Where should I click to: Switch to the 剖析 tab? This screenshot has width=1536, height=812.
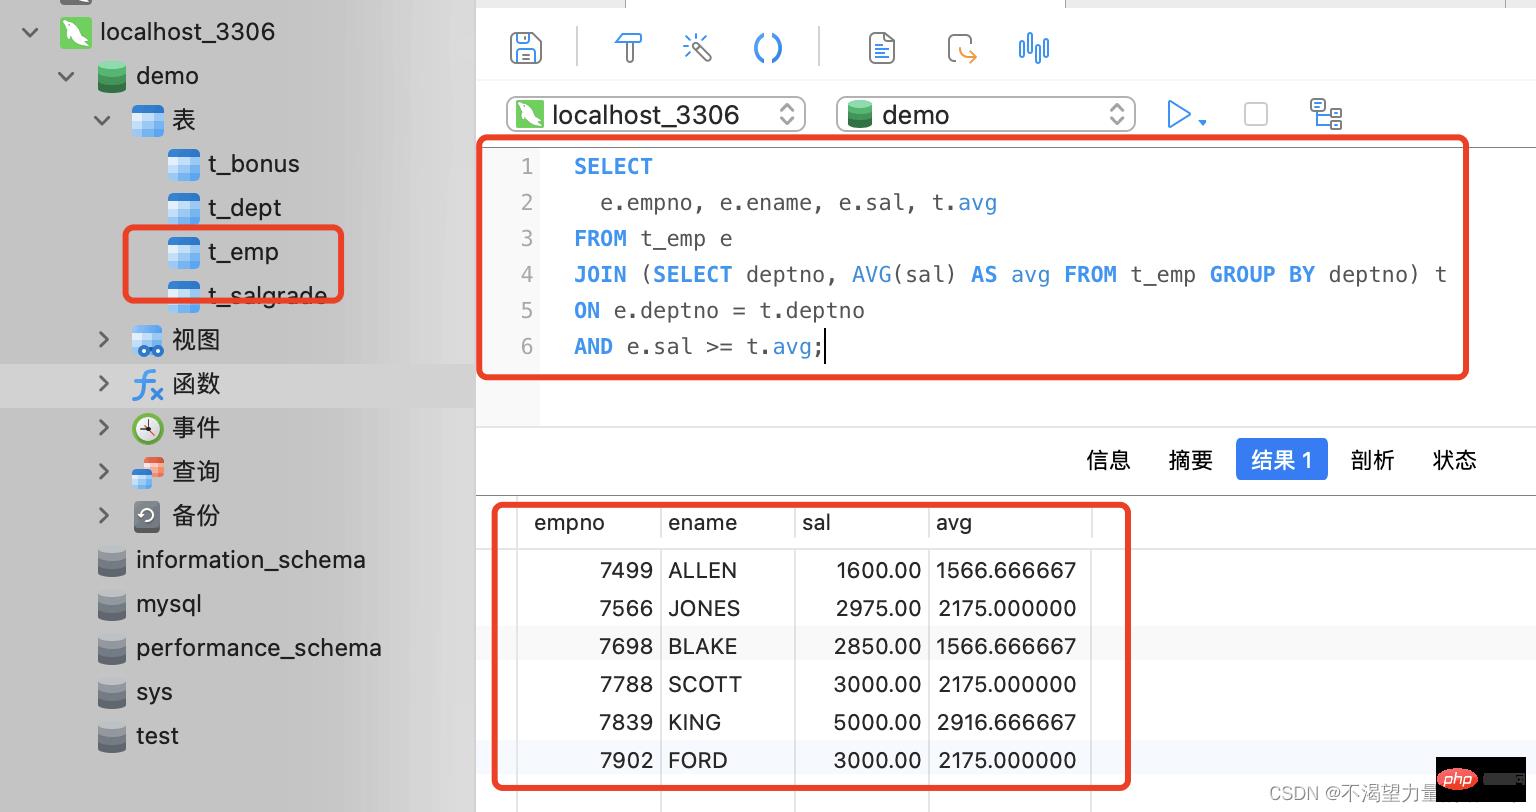pyautogui.click(x=1372, y=460)
